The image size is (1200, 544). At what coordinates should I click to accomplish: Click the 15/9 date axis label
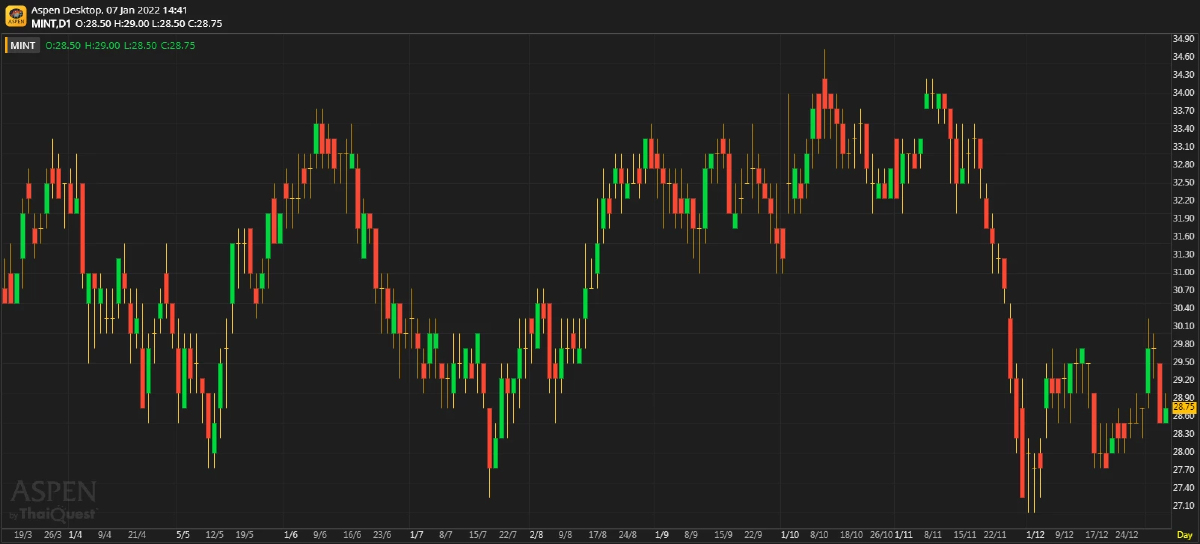tap(723, 535)
